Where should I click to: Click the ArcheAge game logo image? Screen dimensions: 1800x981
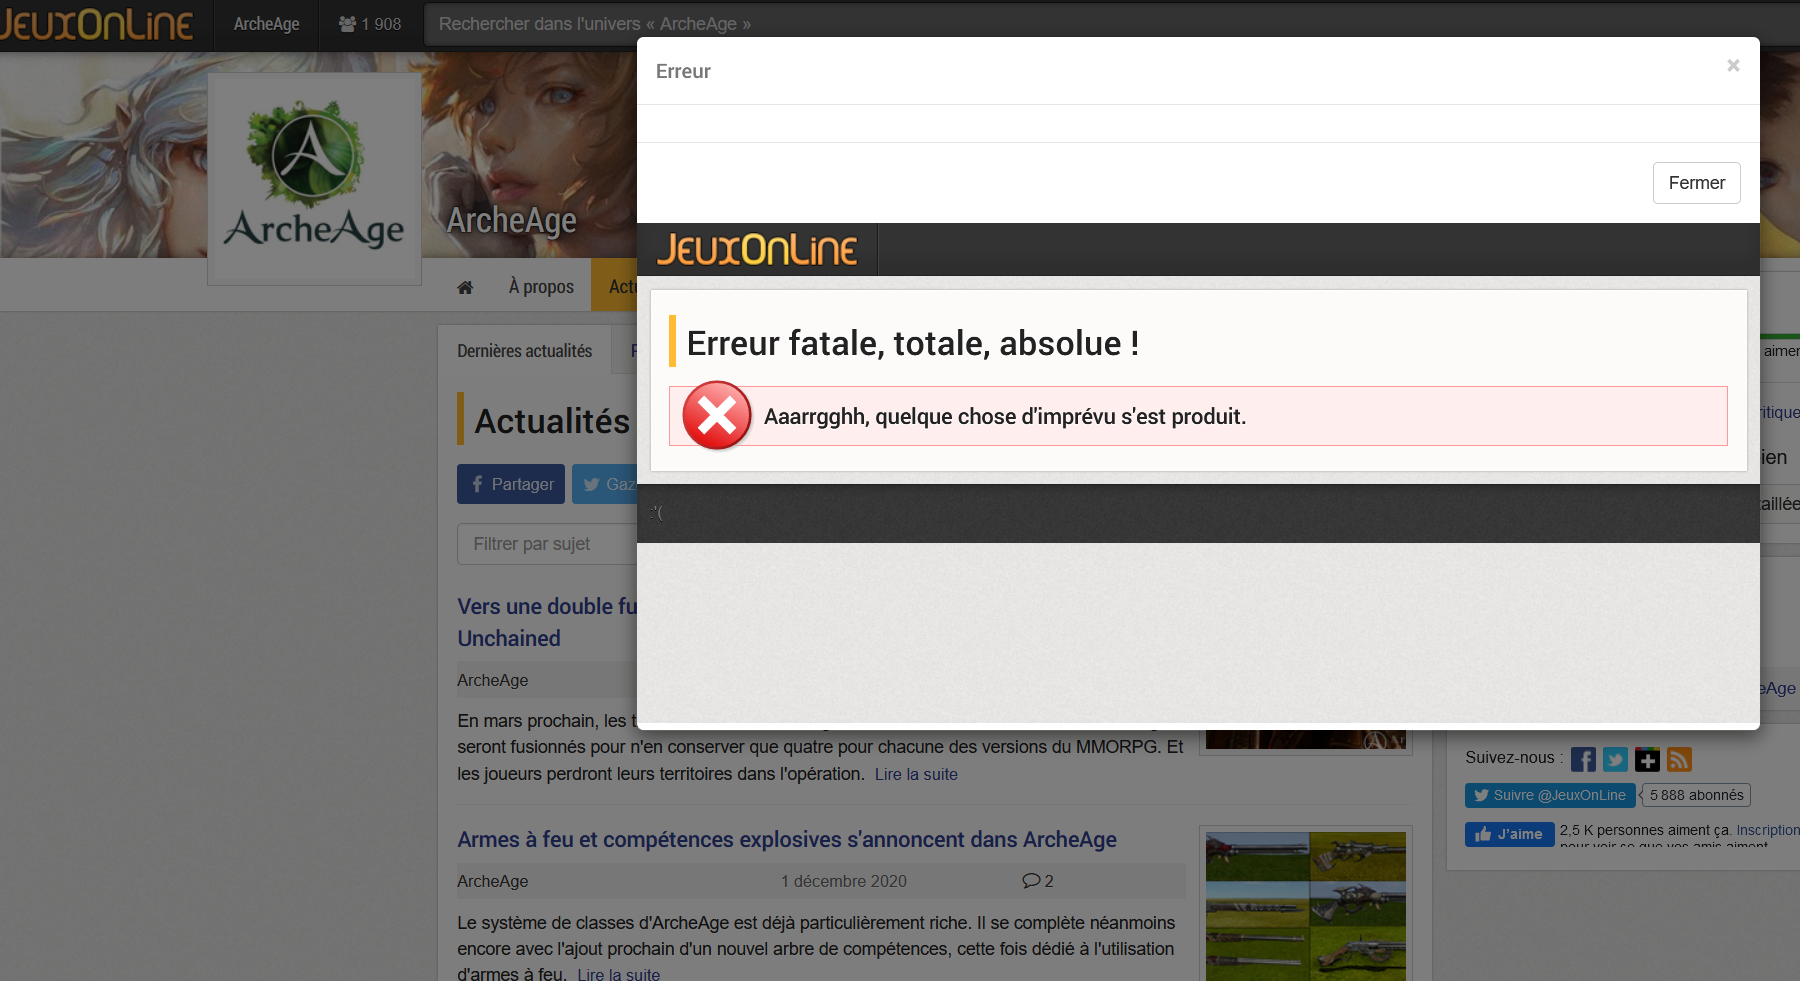pos(314,178)
